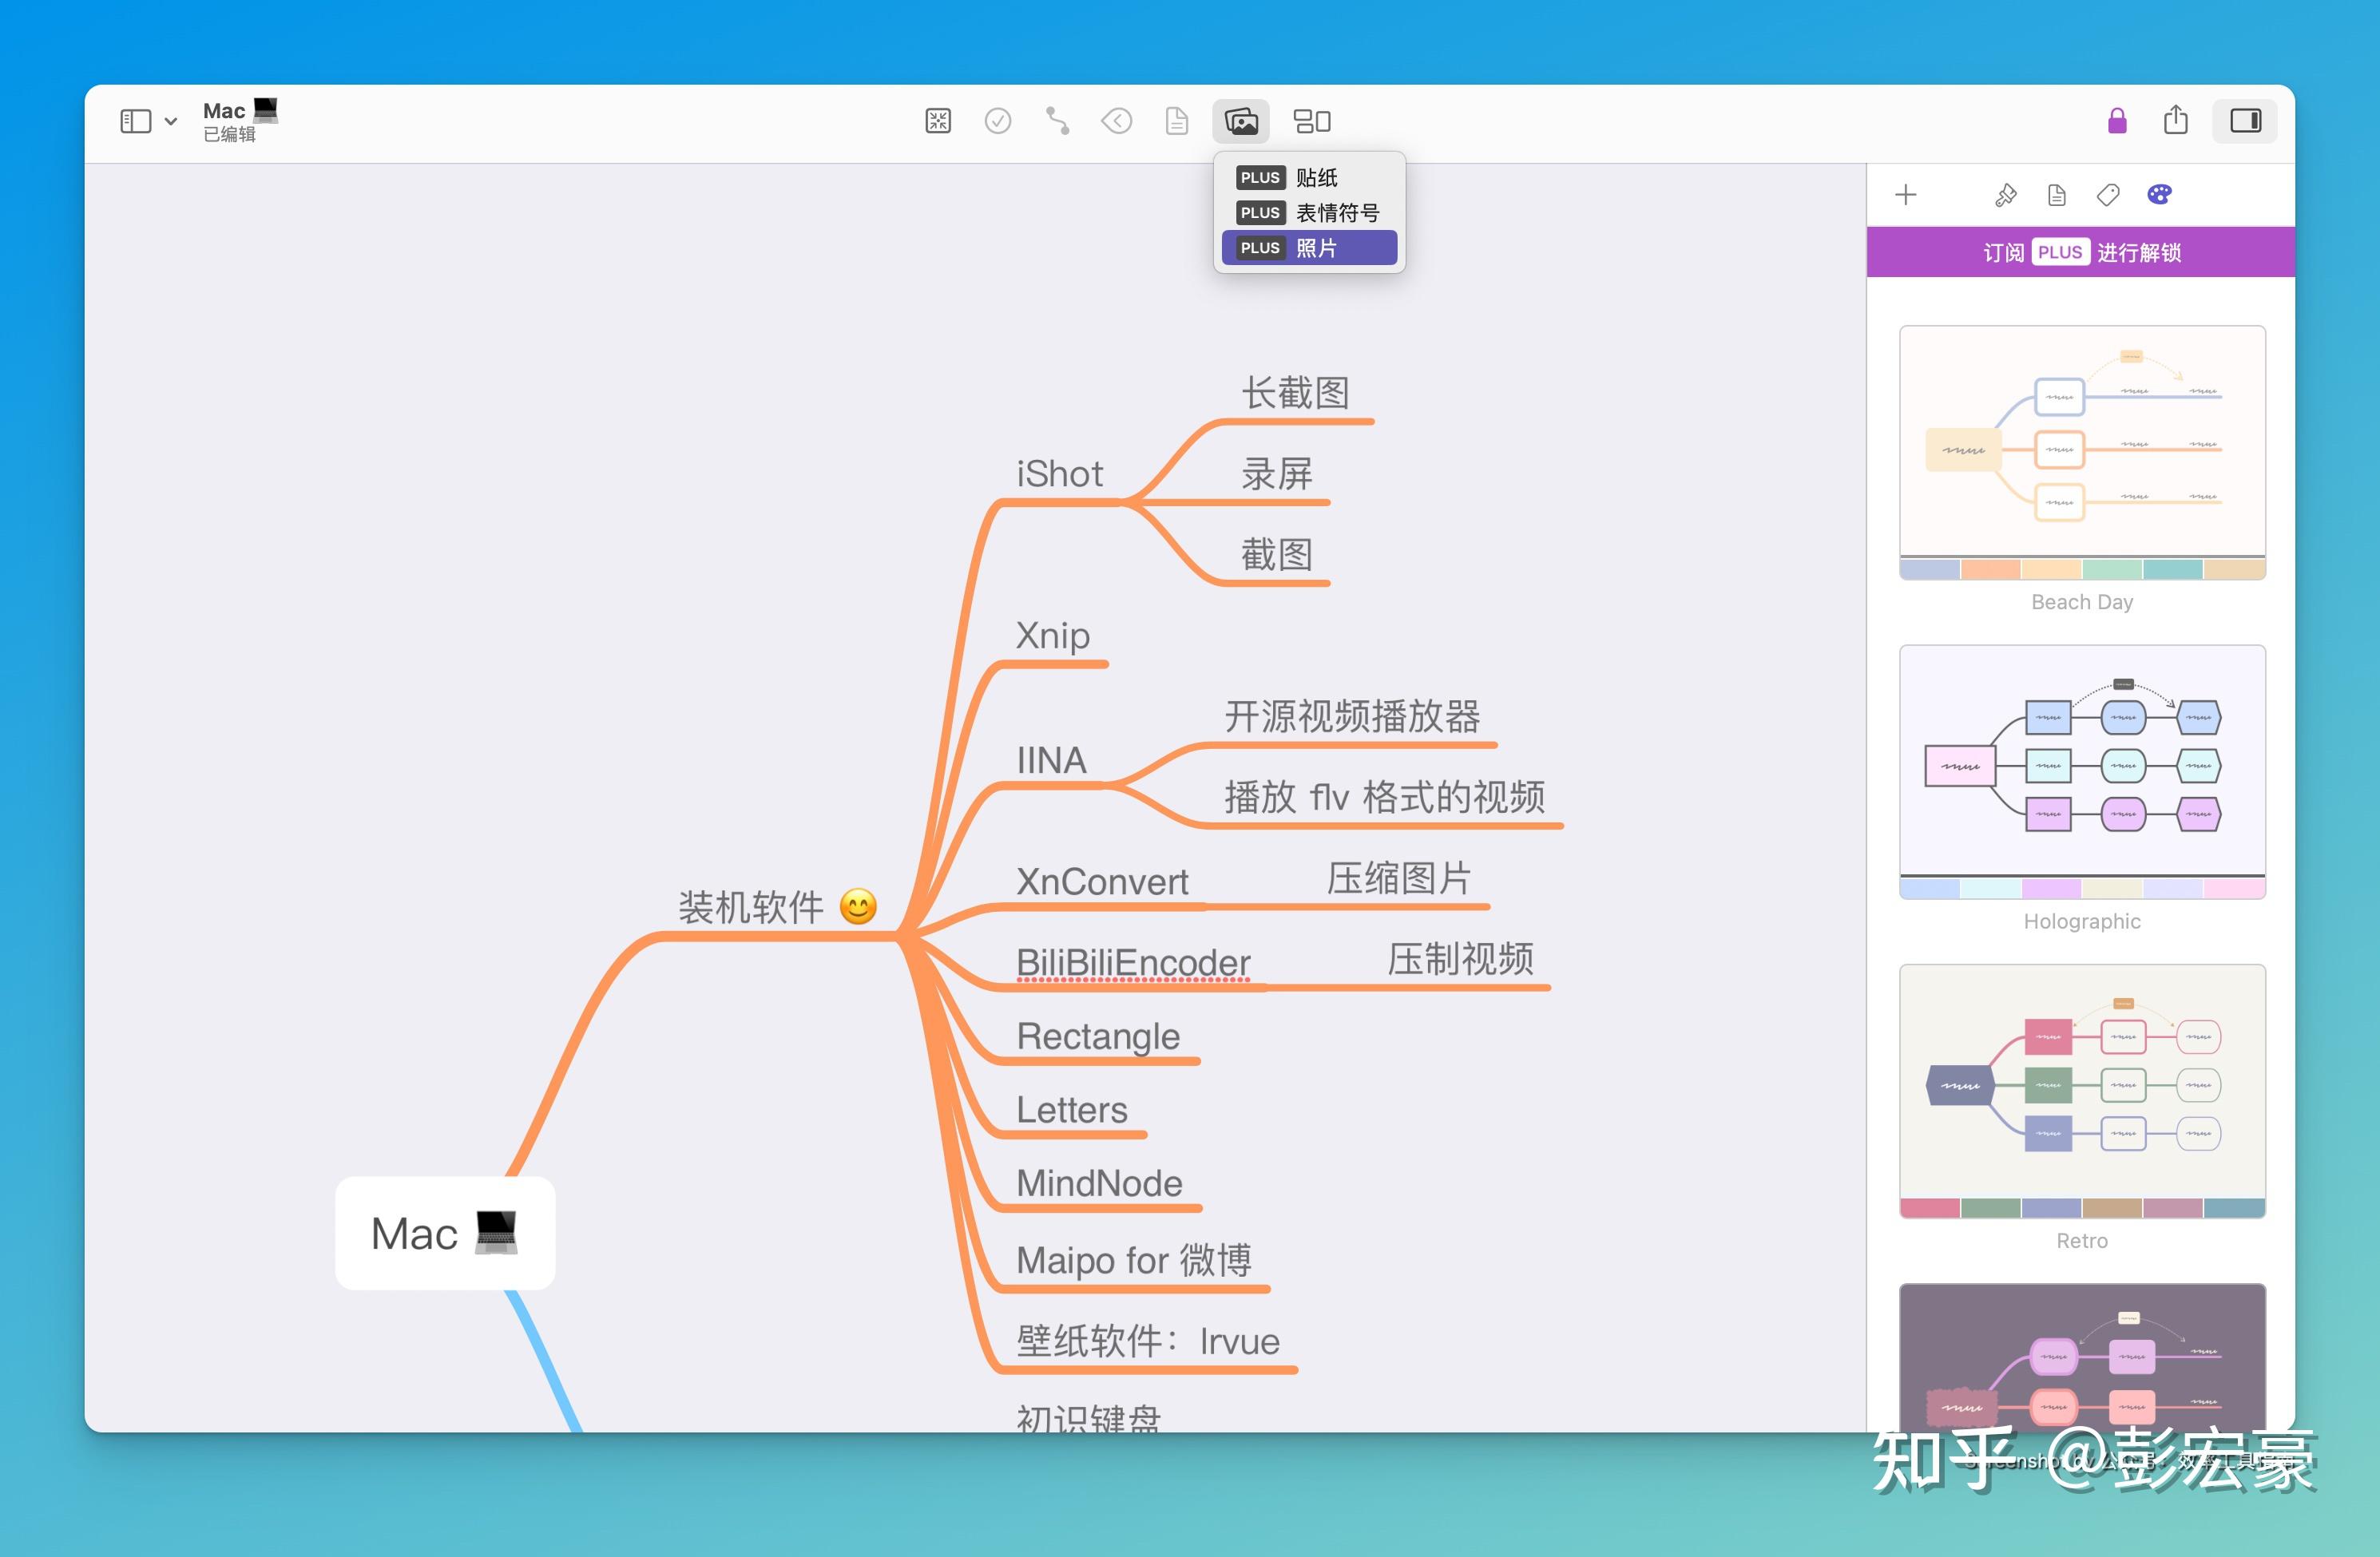Open the document title dropdown chevron
Screen dimensions: 2380x1557
point(170,121)
